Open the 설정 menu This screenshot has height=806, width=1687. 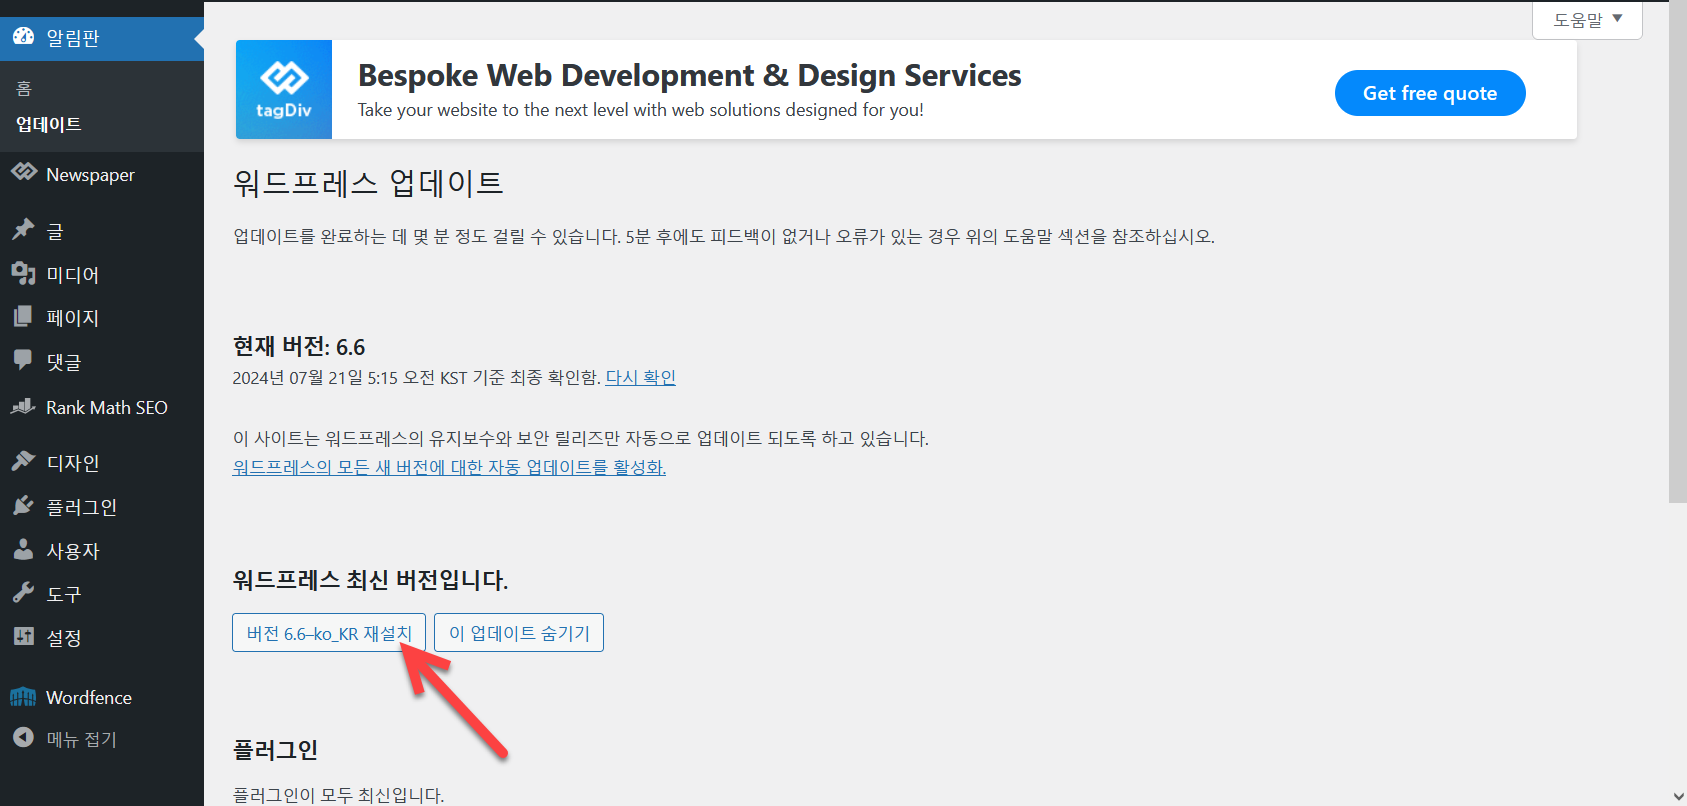(102, 637)
